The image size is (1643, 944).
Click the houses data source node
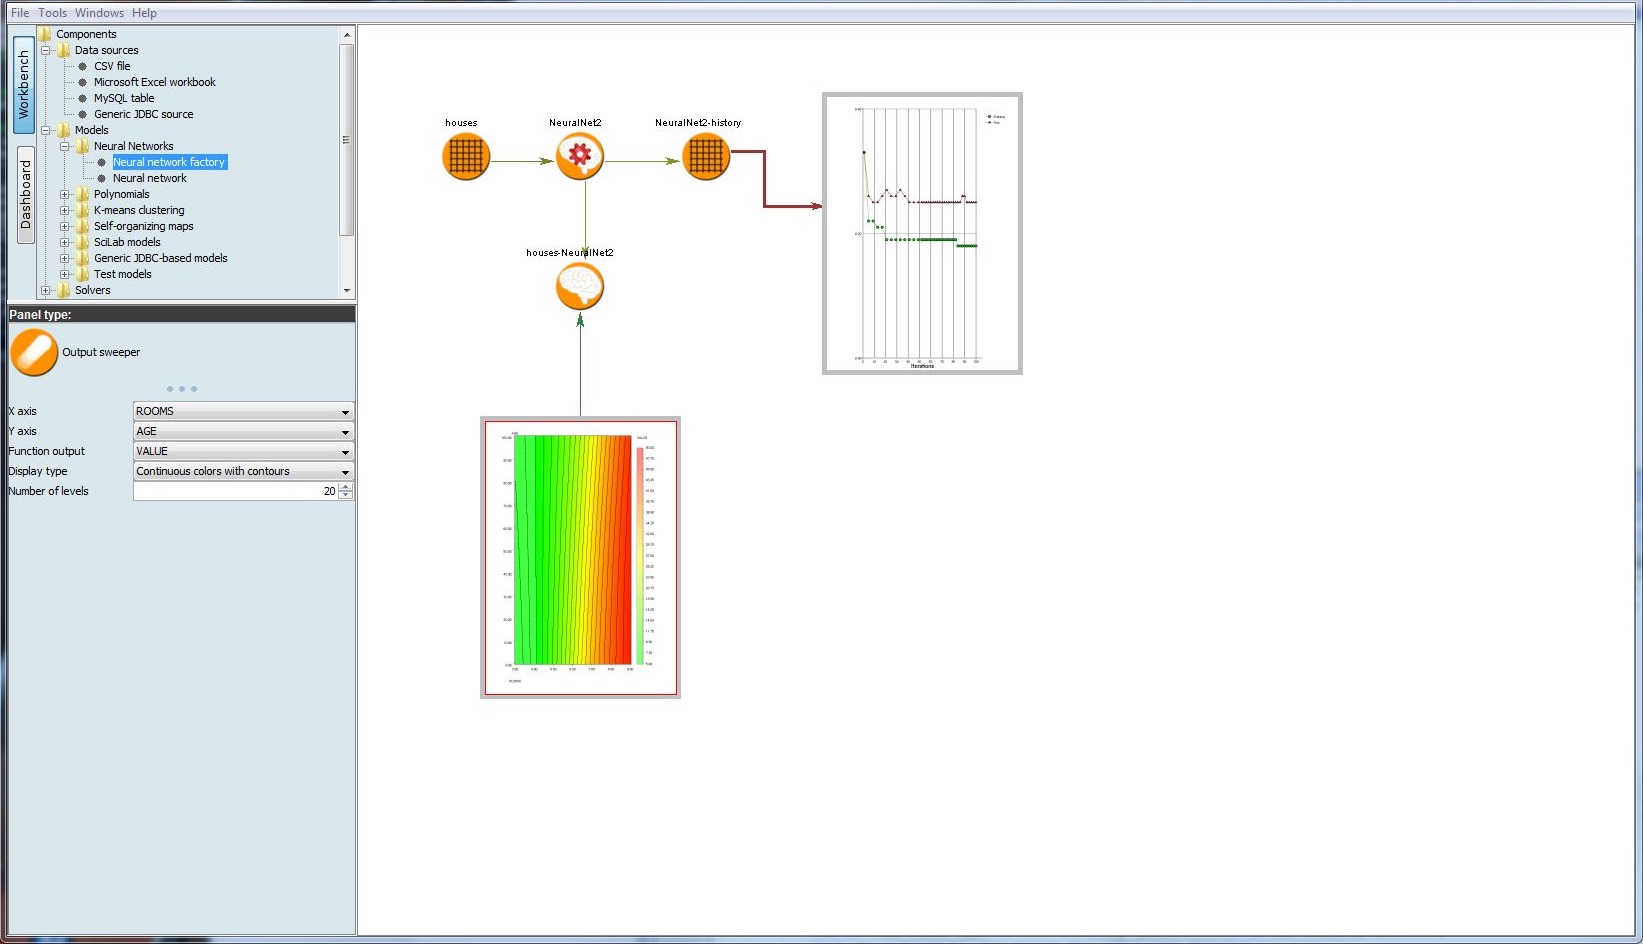pyautogui.click(x=465, y=156)
